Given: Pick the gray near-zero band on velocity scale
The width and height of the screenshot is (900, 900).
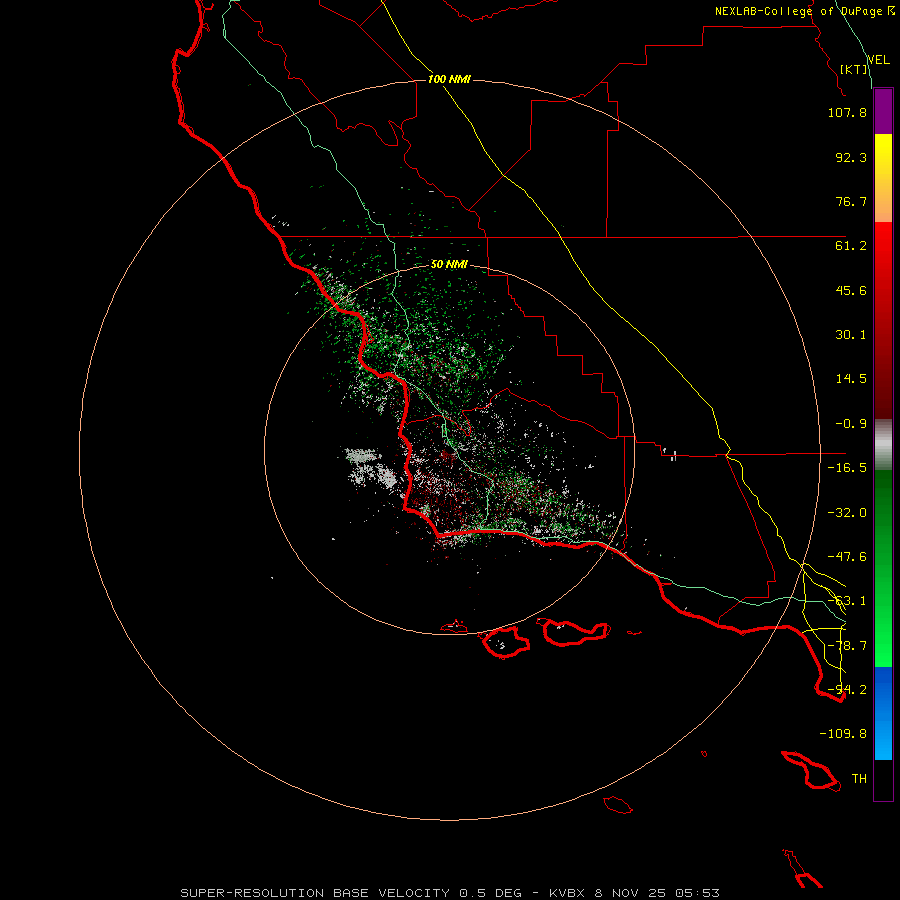Looking at the screenshot, I should (883, 445).
